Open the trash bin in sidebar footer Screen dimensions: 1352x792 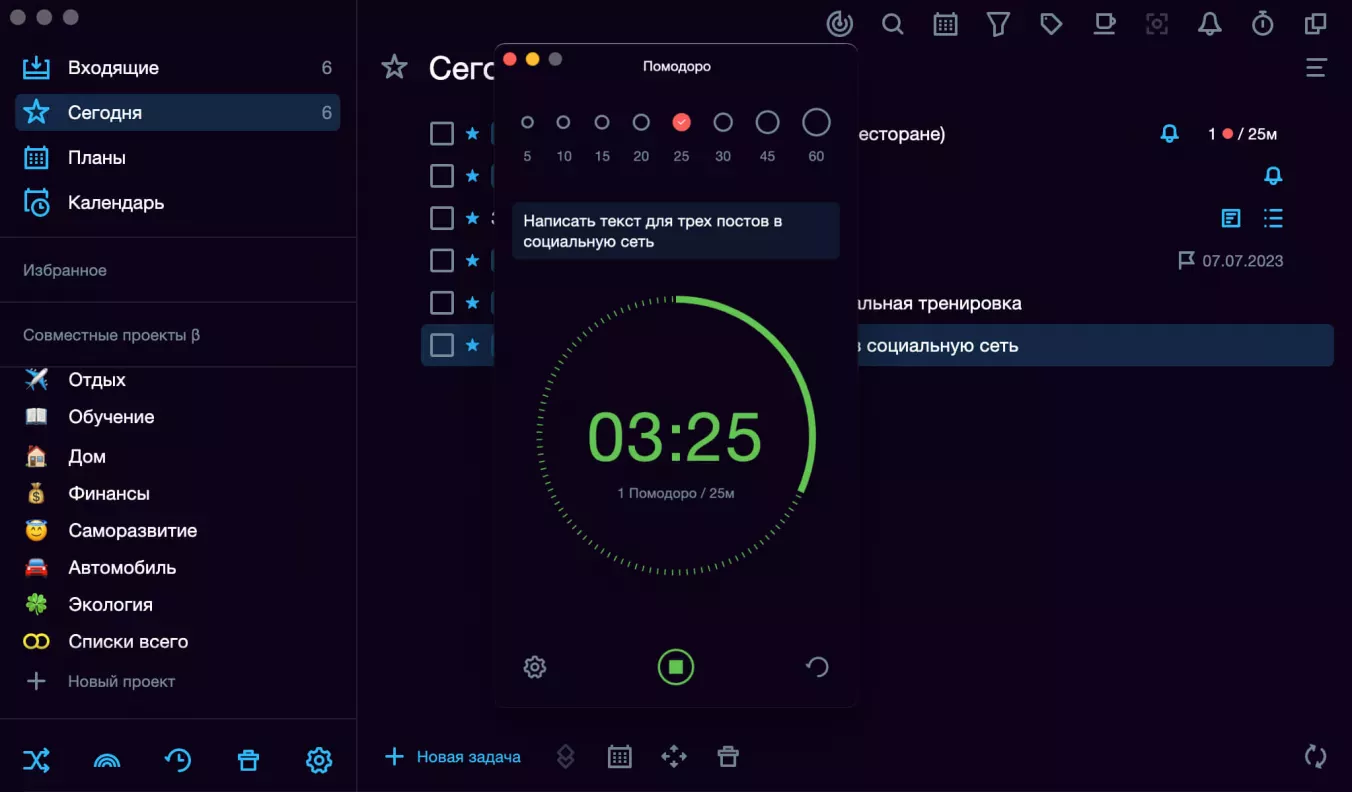pos(248,760)
